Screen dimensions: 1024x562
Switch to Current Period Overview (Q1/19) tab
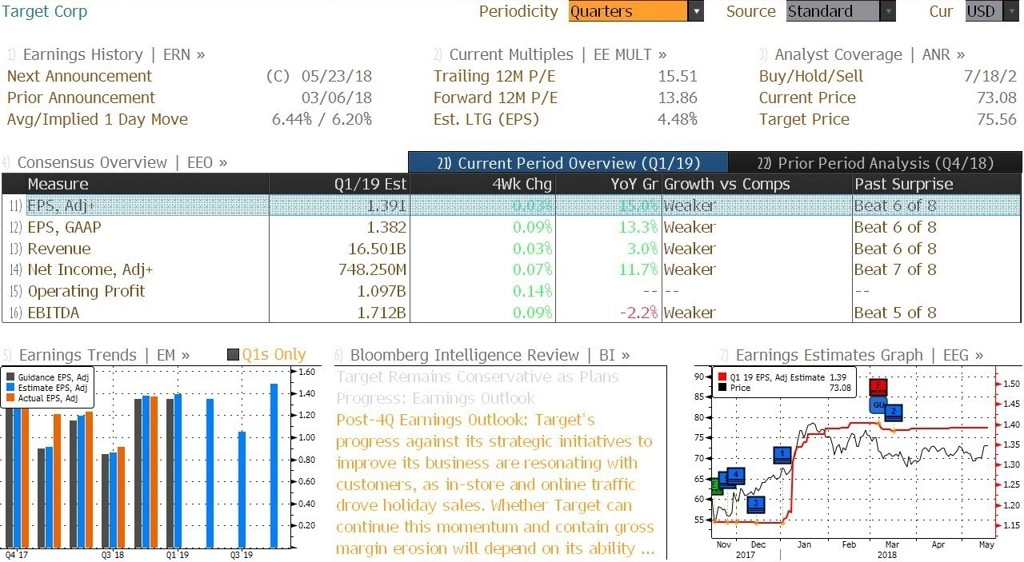coord(568,163)
